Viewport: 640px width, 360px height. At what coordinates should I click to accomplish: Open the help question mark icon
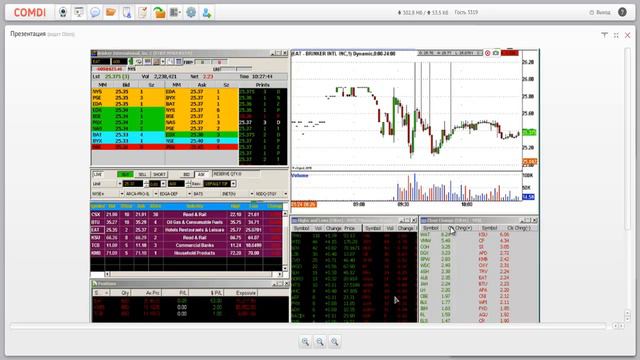[x=622, y=12]
